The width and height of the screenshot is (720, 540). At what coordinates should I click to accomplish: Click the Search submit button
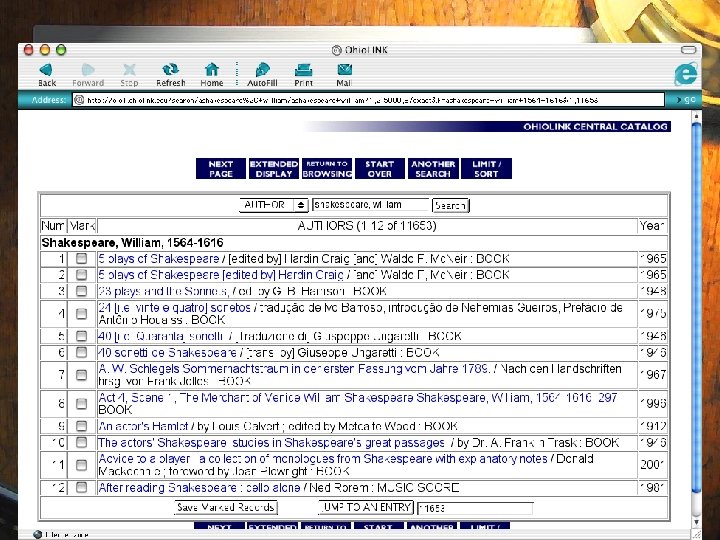coord(450,205)
